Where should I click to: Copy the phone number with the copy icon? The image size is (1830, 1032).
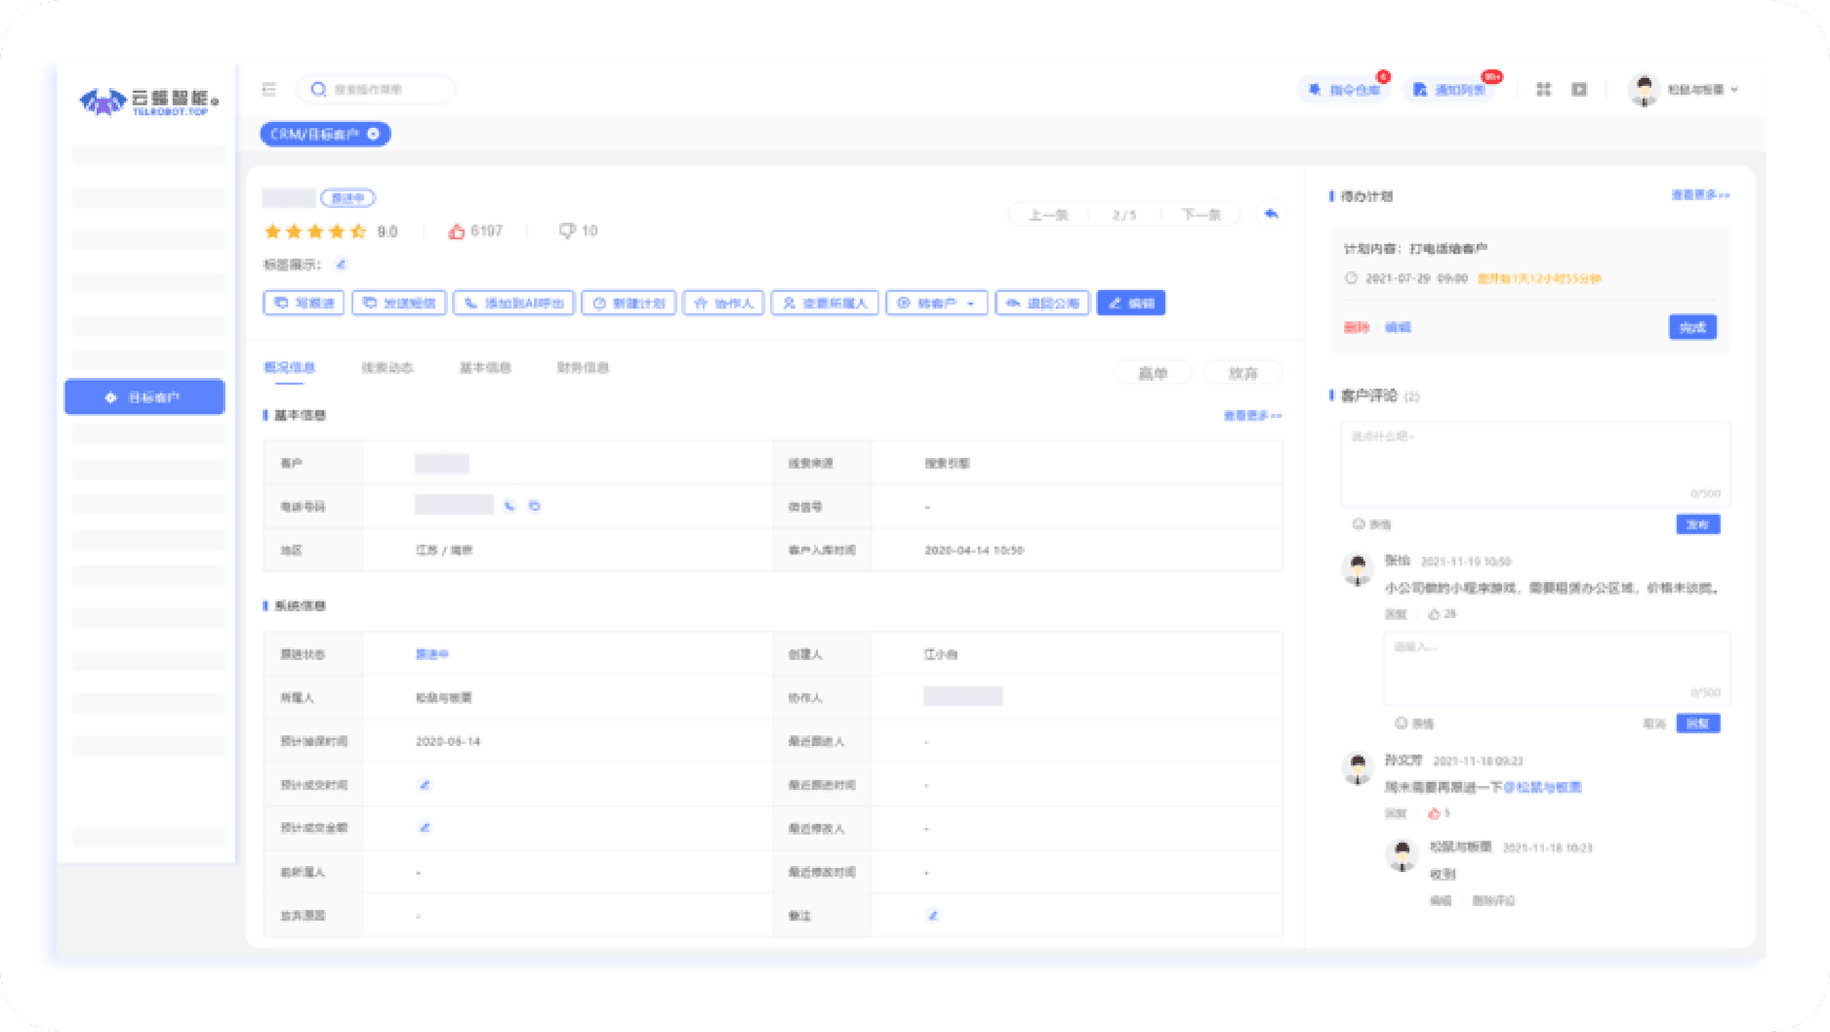click(535, 506)
